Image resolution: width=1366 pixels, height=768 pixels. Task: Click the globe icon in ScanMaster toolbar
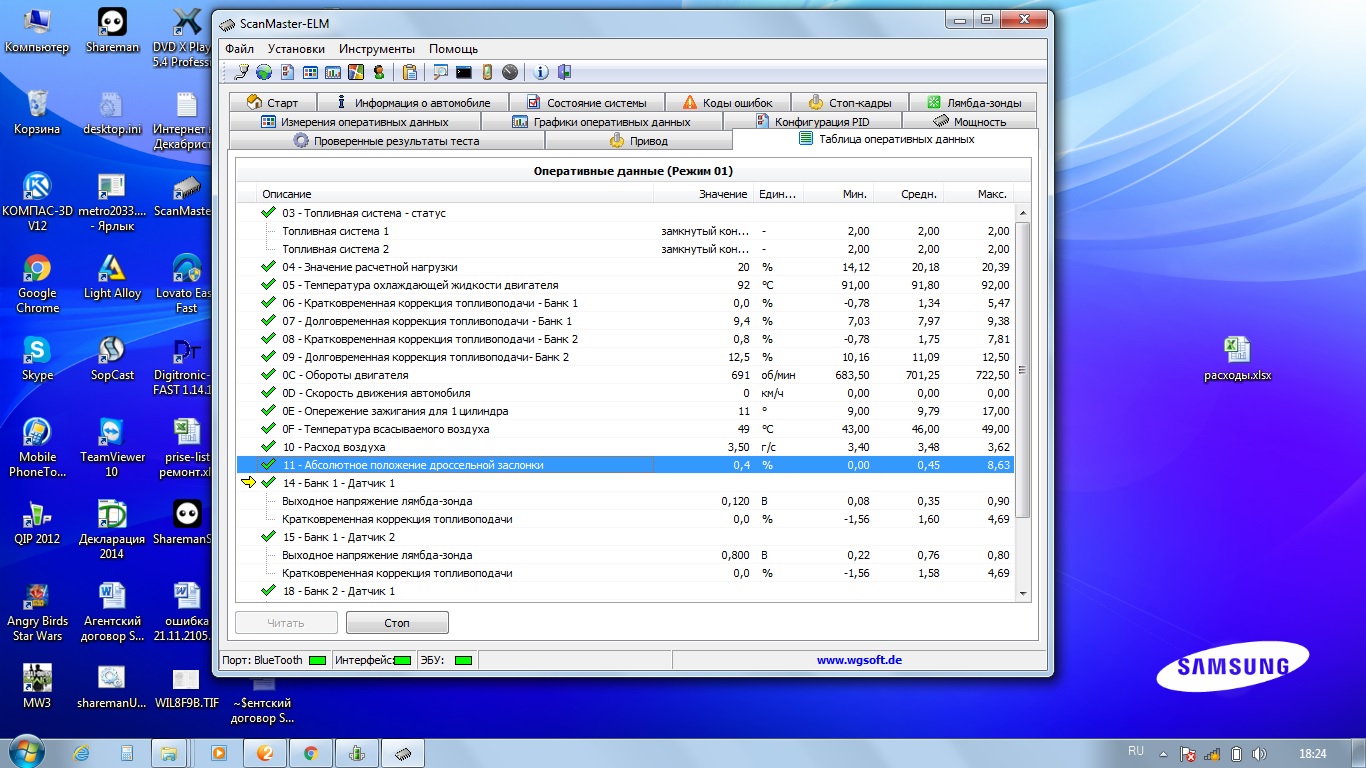(x=264, y=72)
